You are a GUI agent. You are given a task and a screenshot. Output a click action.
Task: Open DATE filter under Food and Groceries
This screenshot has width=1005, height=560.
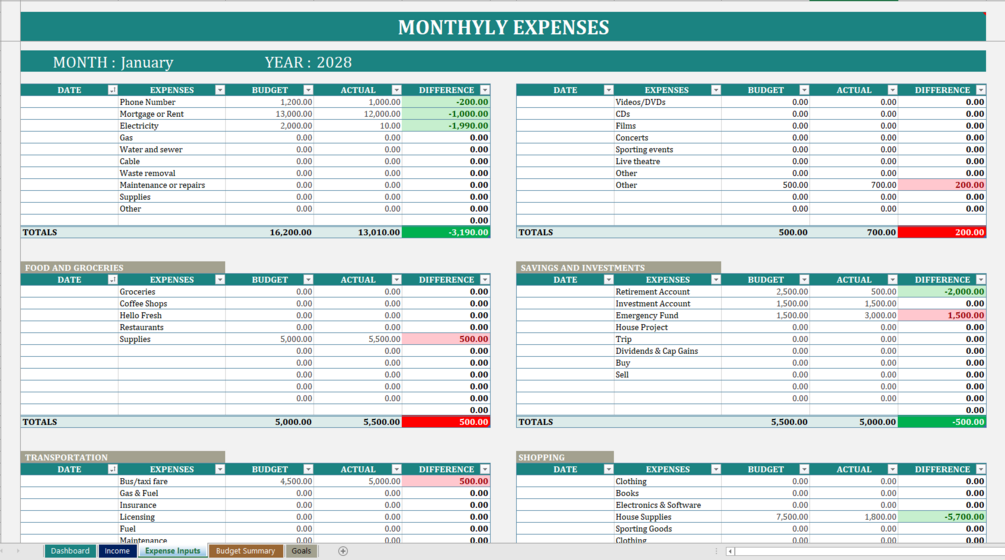coord(113,280)
